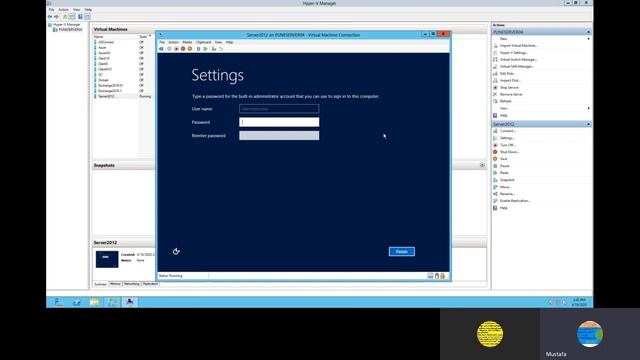Click Inspect Disk action
This screenshot has height=360, width=640.
(510, 80)
